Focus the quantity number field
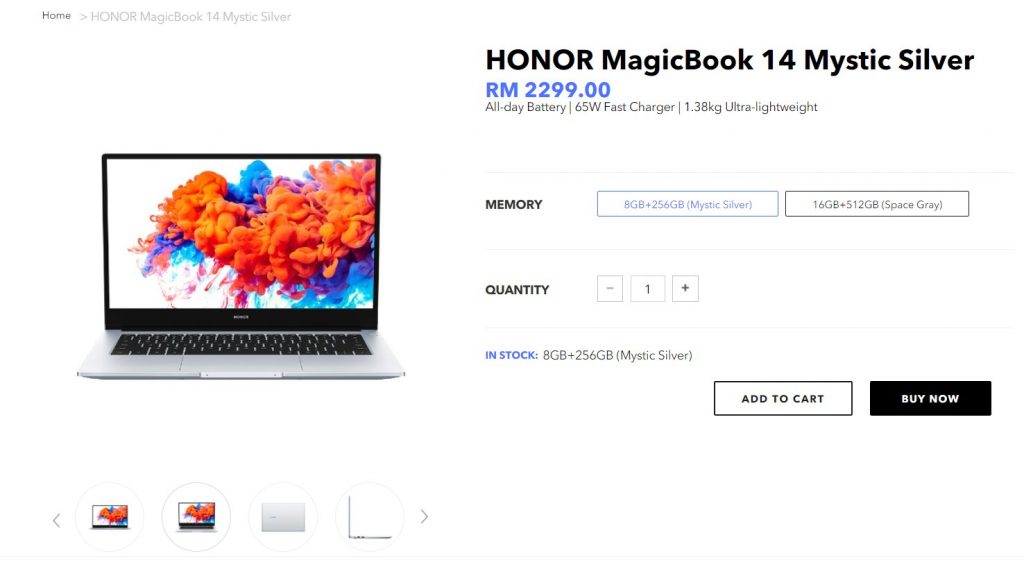Image resolution: width=1024 pixels, height=576 pixels. [x=647, y=289]
